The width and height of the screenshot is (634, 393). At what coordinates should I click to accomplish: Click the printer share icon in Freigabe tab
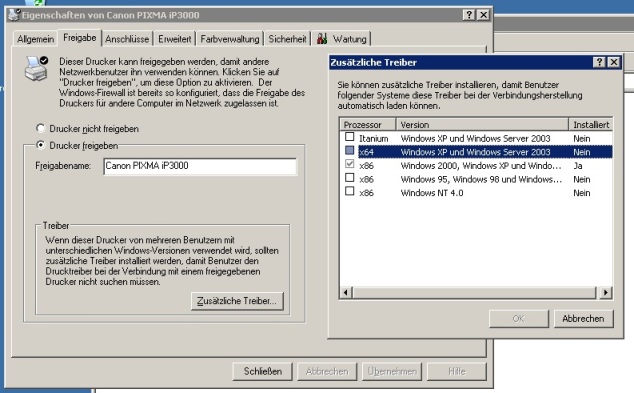[36, 68]
